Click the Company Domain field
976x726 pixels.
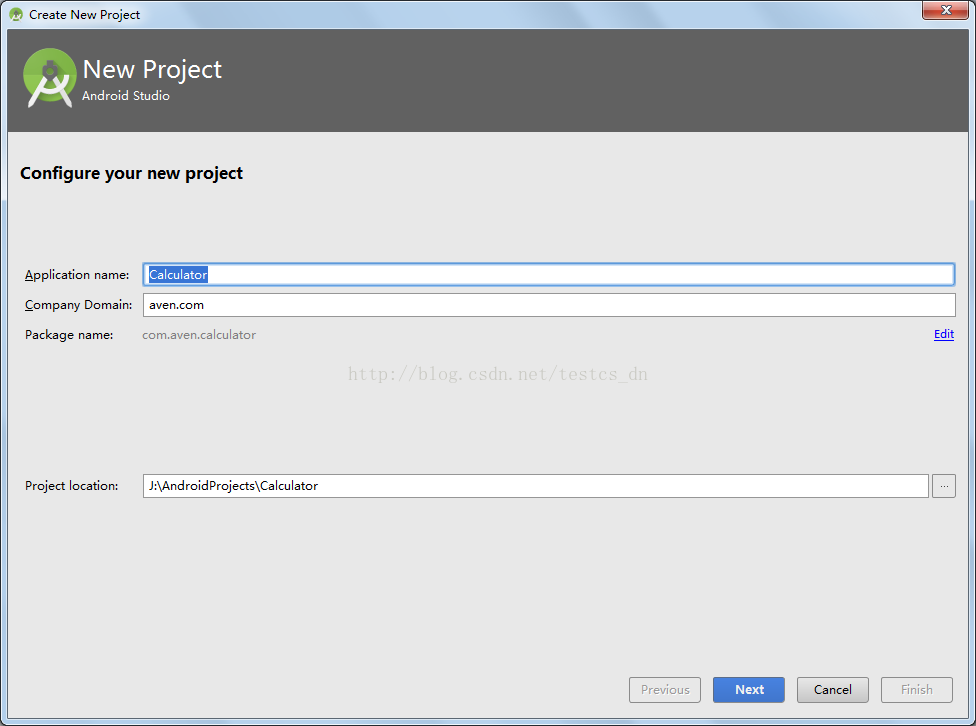[x=548, y=305]
